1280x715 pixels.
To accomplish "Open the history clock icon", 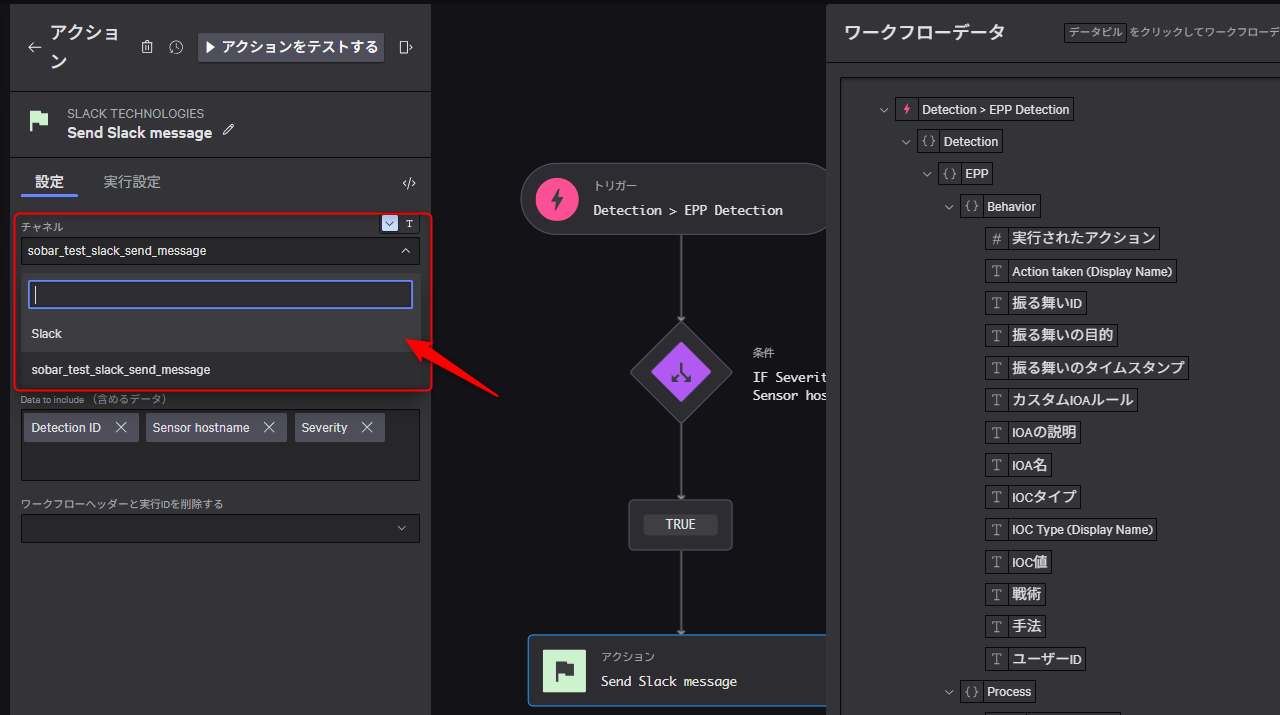I will (x=176, y=47).
